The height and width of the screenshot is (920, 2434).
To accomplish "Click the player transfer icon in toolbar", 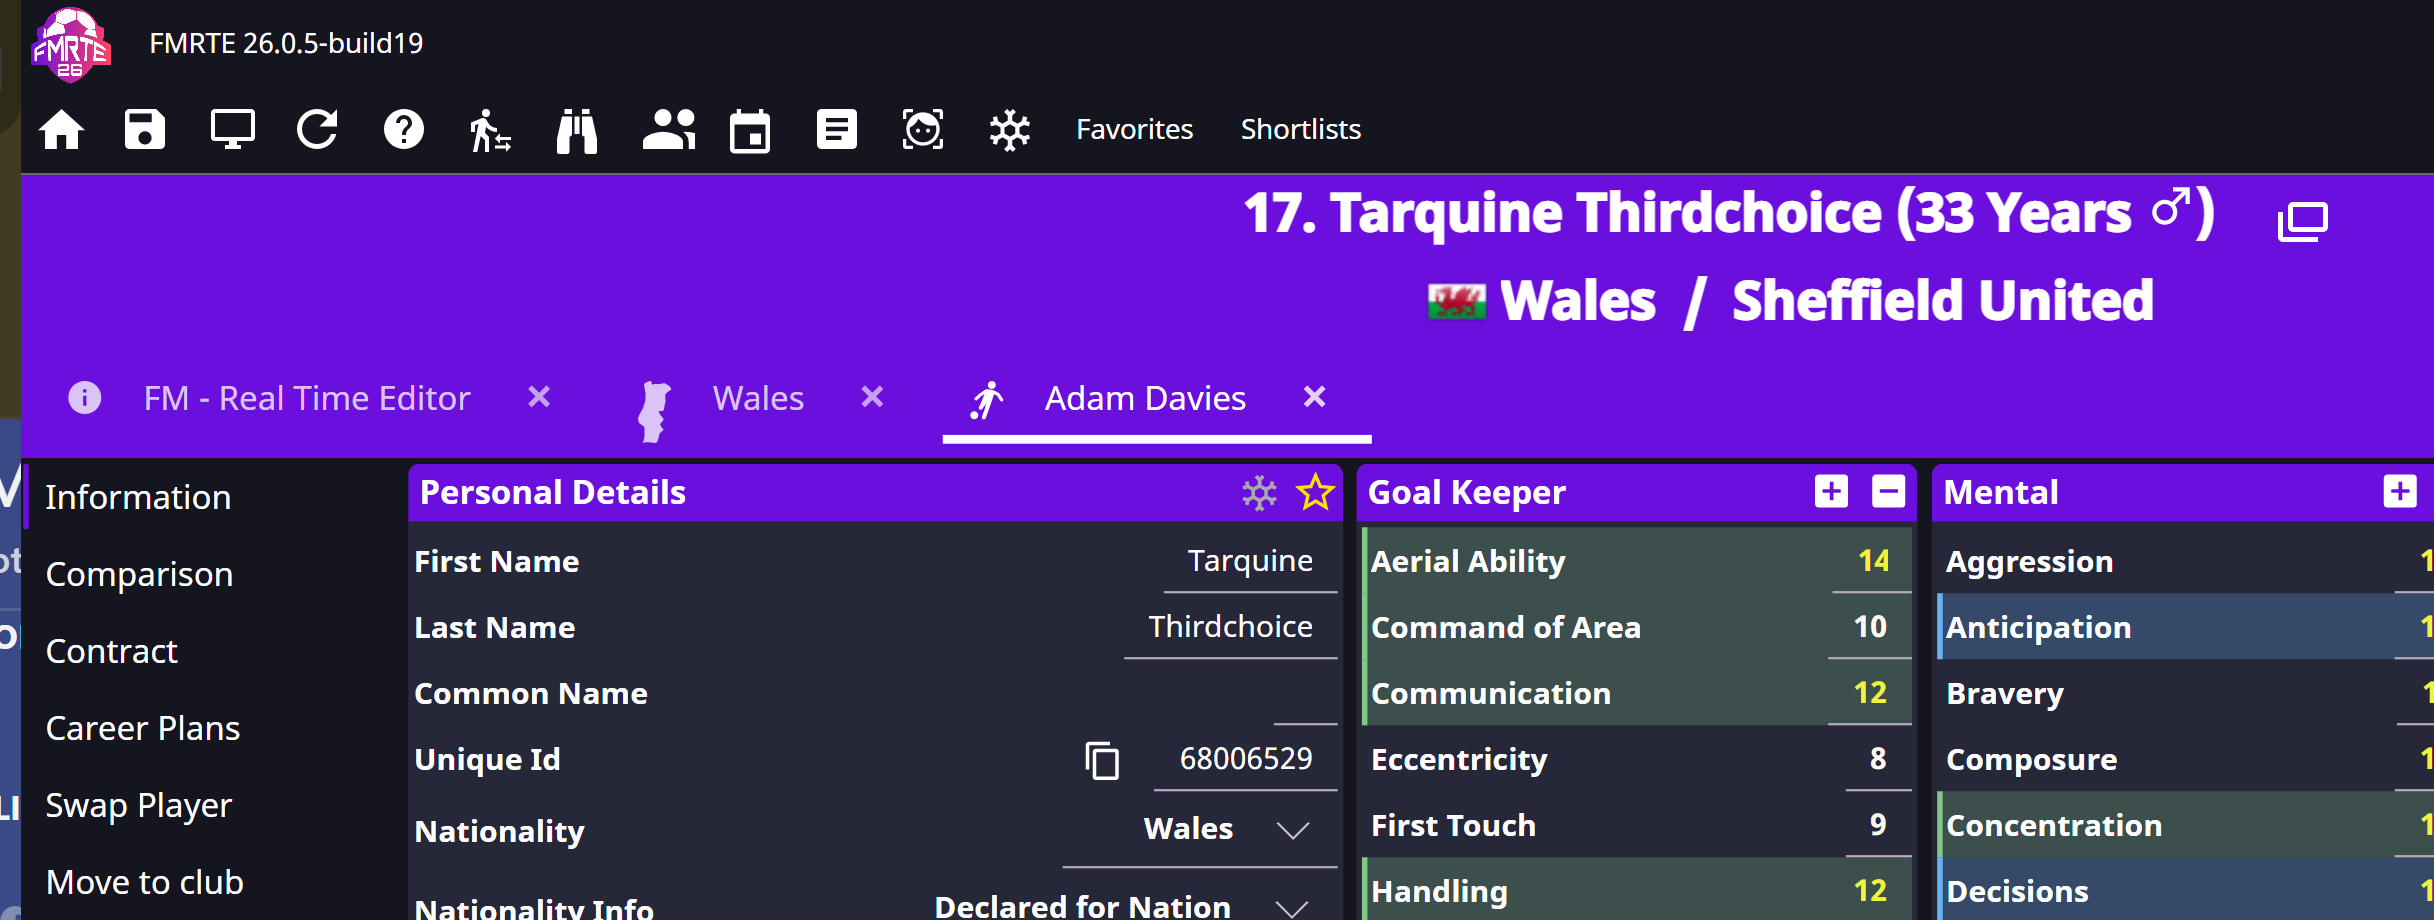I will click(490, 130).
